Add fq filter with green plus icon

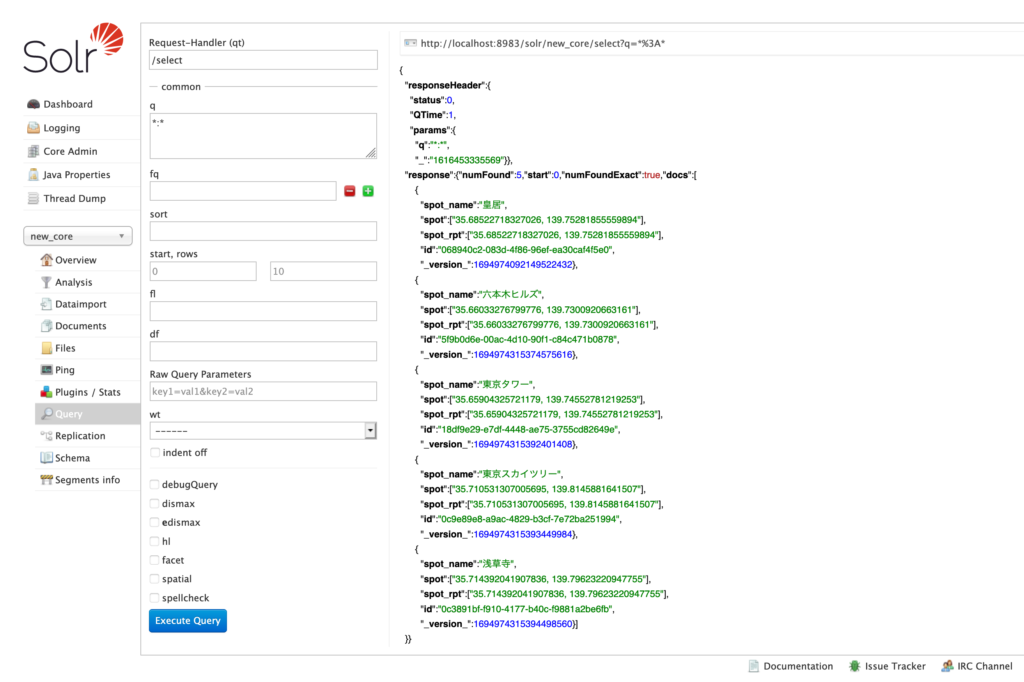click(368, 191)
